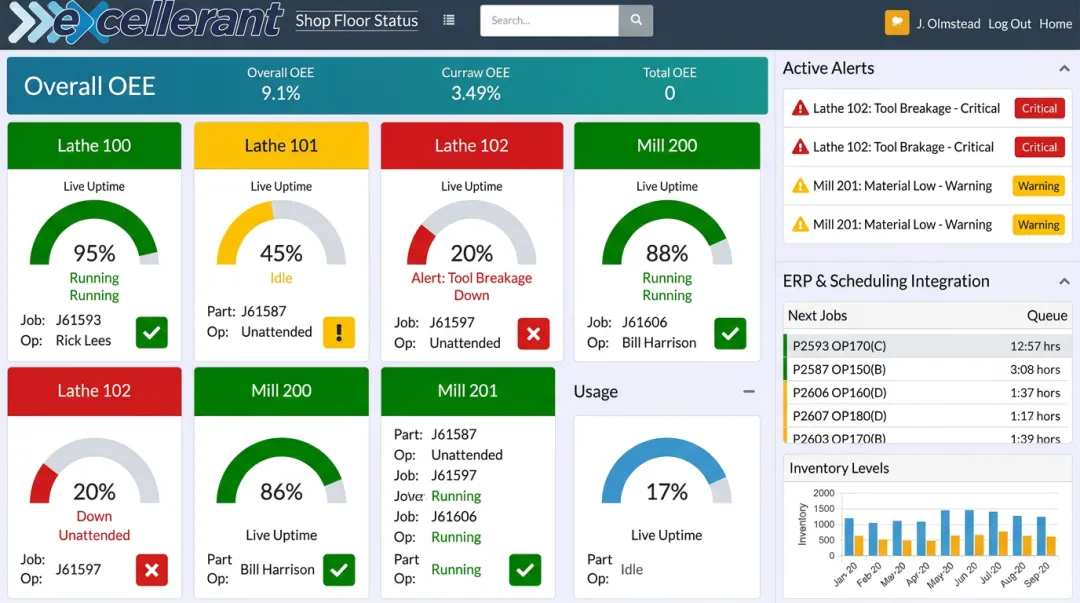Click red triangle icon for Tool Breakage alert

(x=800, y=108)
